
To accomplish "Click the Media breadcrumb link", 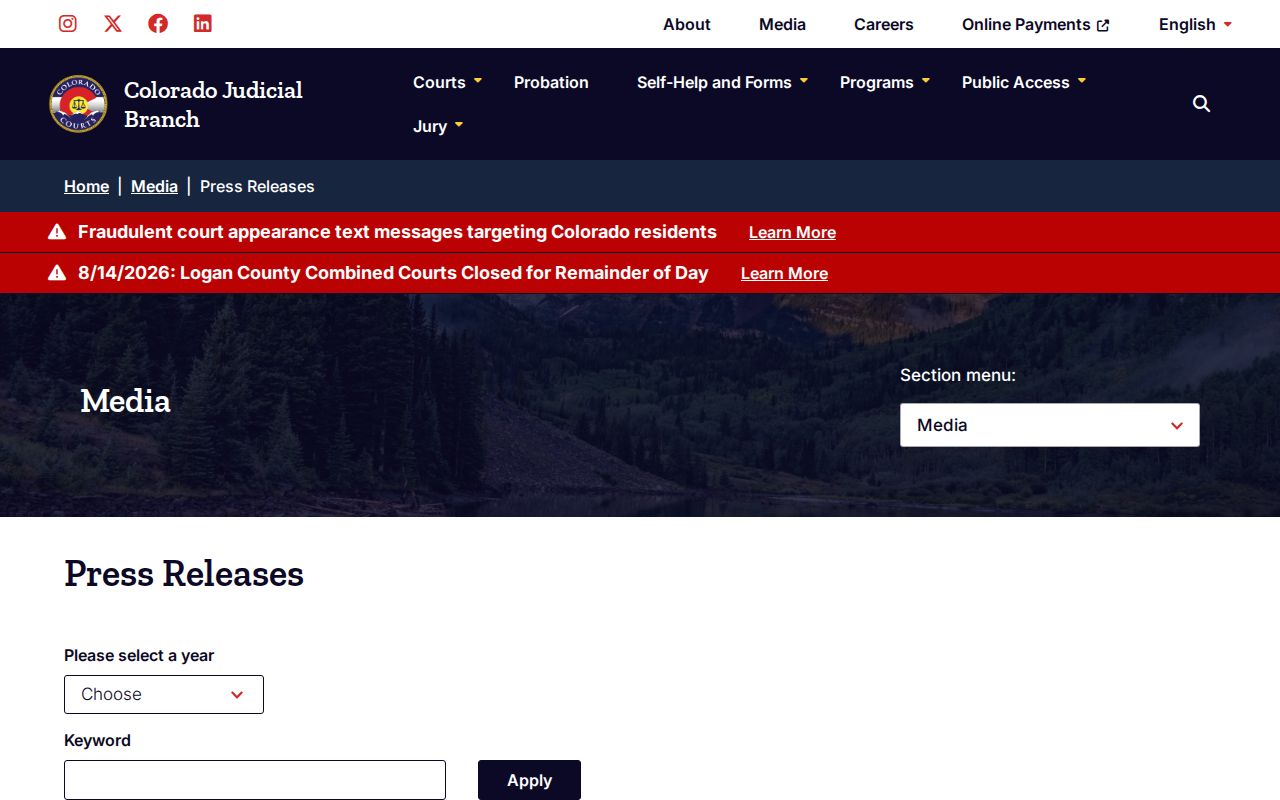I will pos(154,186).
